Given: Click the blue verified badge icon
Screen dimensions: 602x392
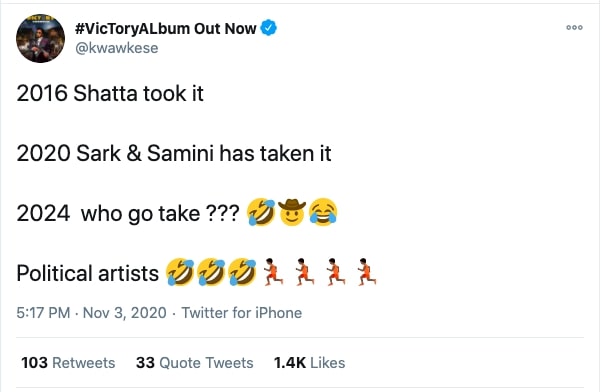Looking at the screenshot, I should point(269,28).
